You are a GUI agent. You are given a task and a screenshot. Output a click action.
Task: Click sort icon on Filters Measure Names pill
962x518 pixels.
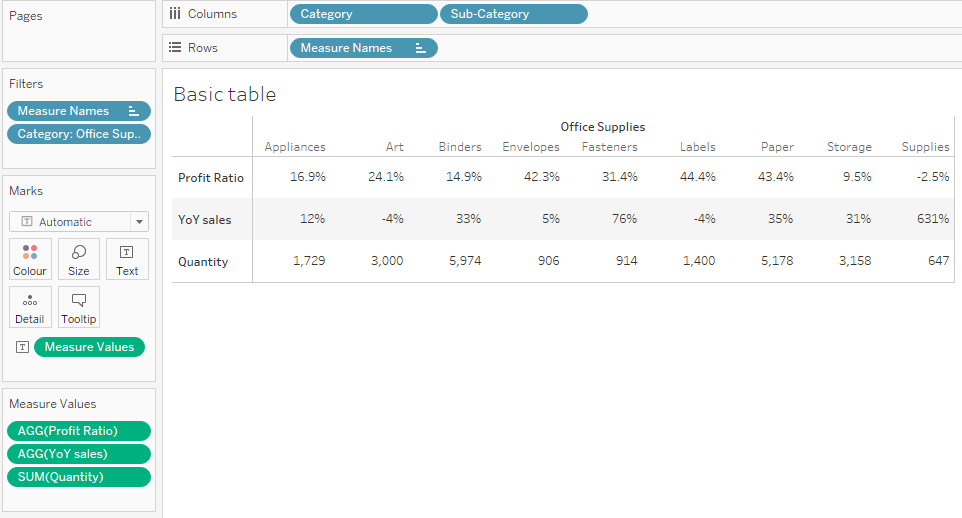(134, 111)
